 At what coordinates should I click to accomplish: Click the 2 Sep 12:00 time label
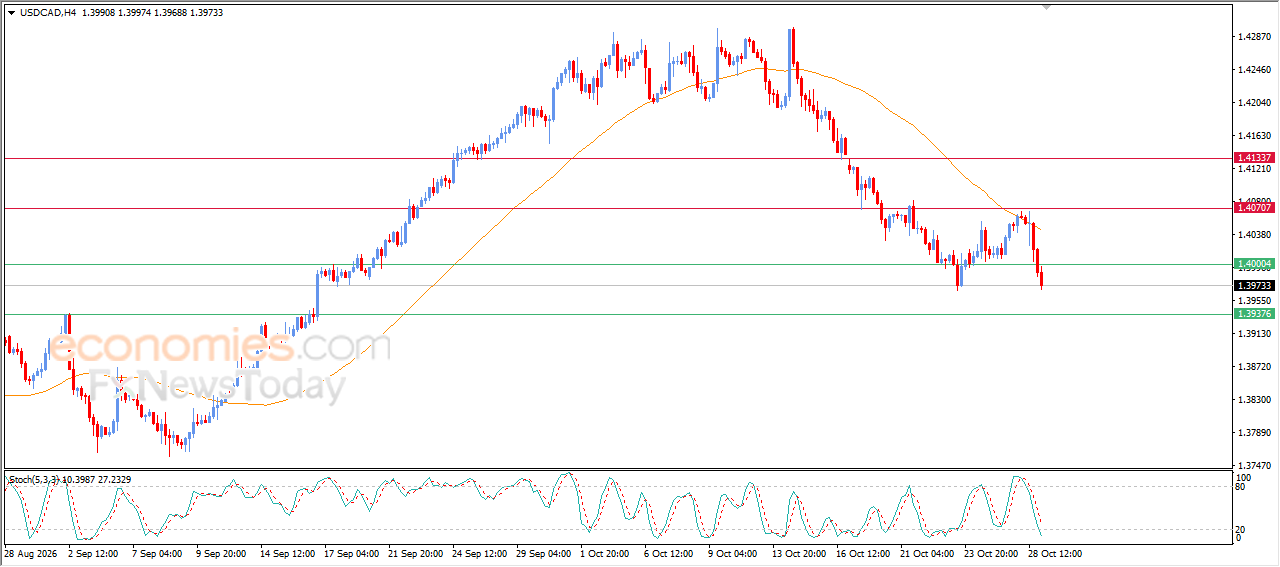93,553
